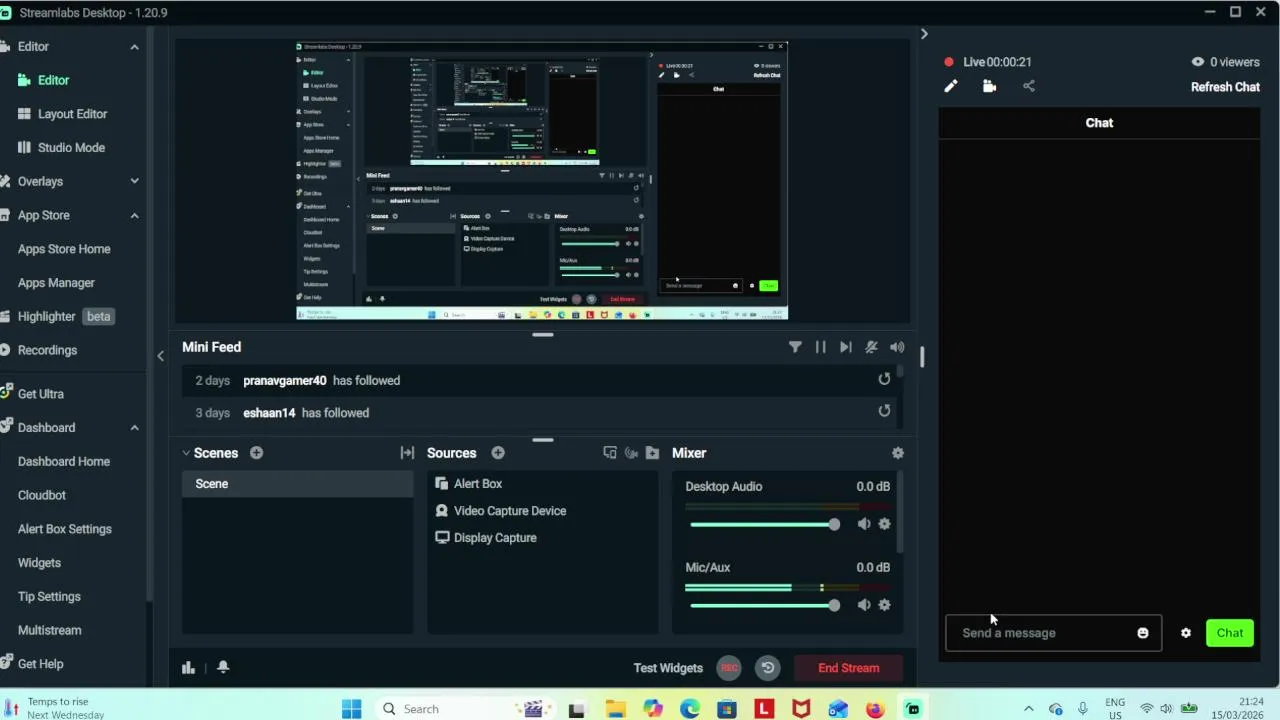Viewport: 1280px width, 720px height.
Task: Add a new scene
Action: click(256, 453)
